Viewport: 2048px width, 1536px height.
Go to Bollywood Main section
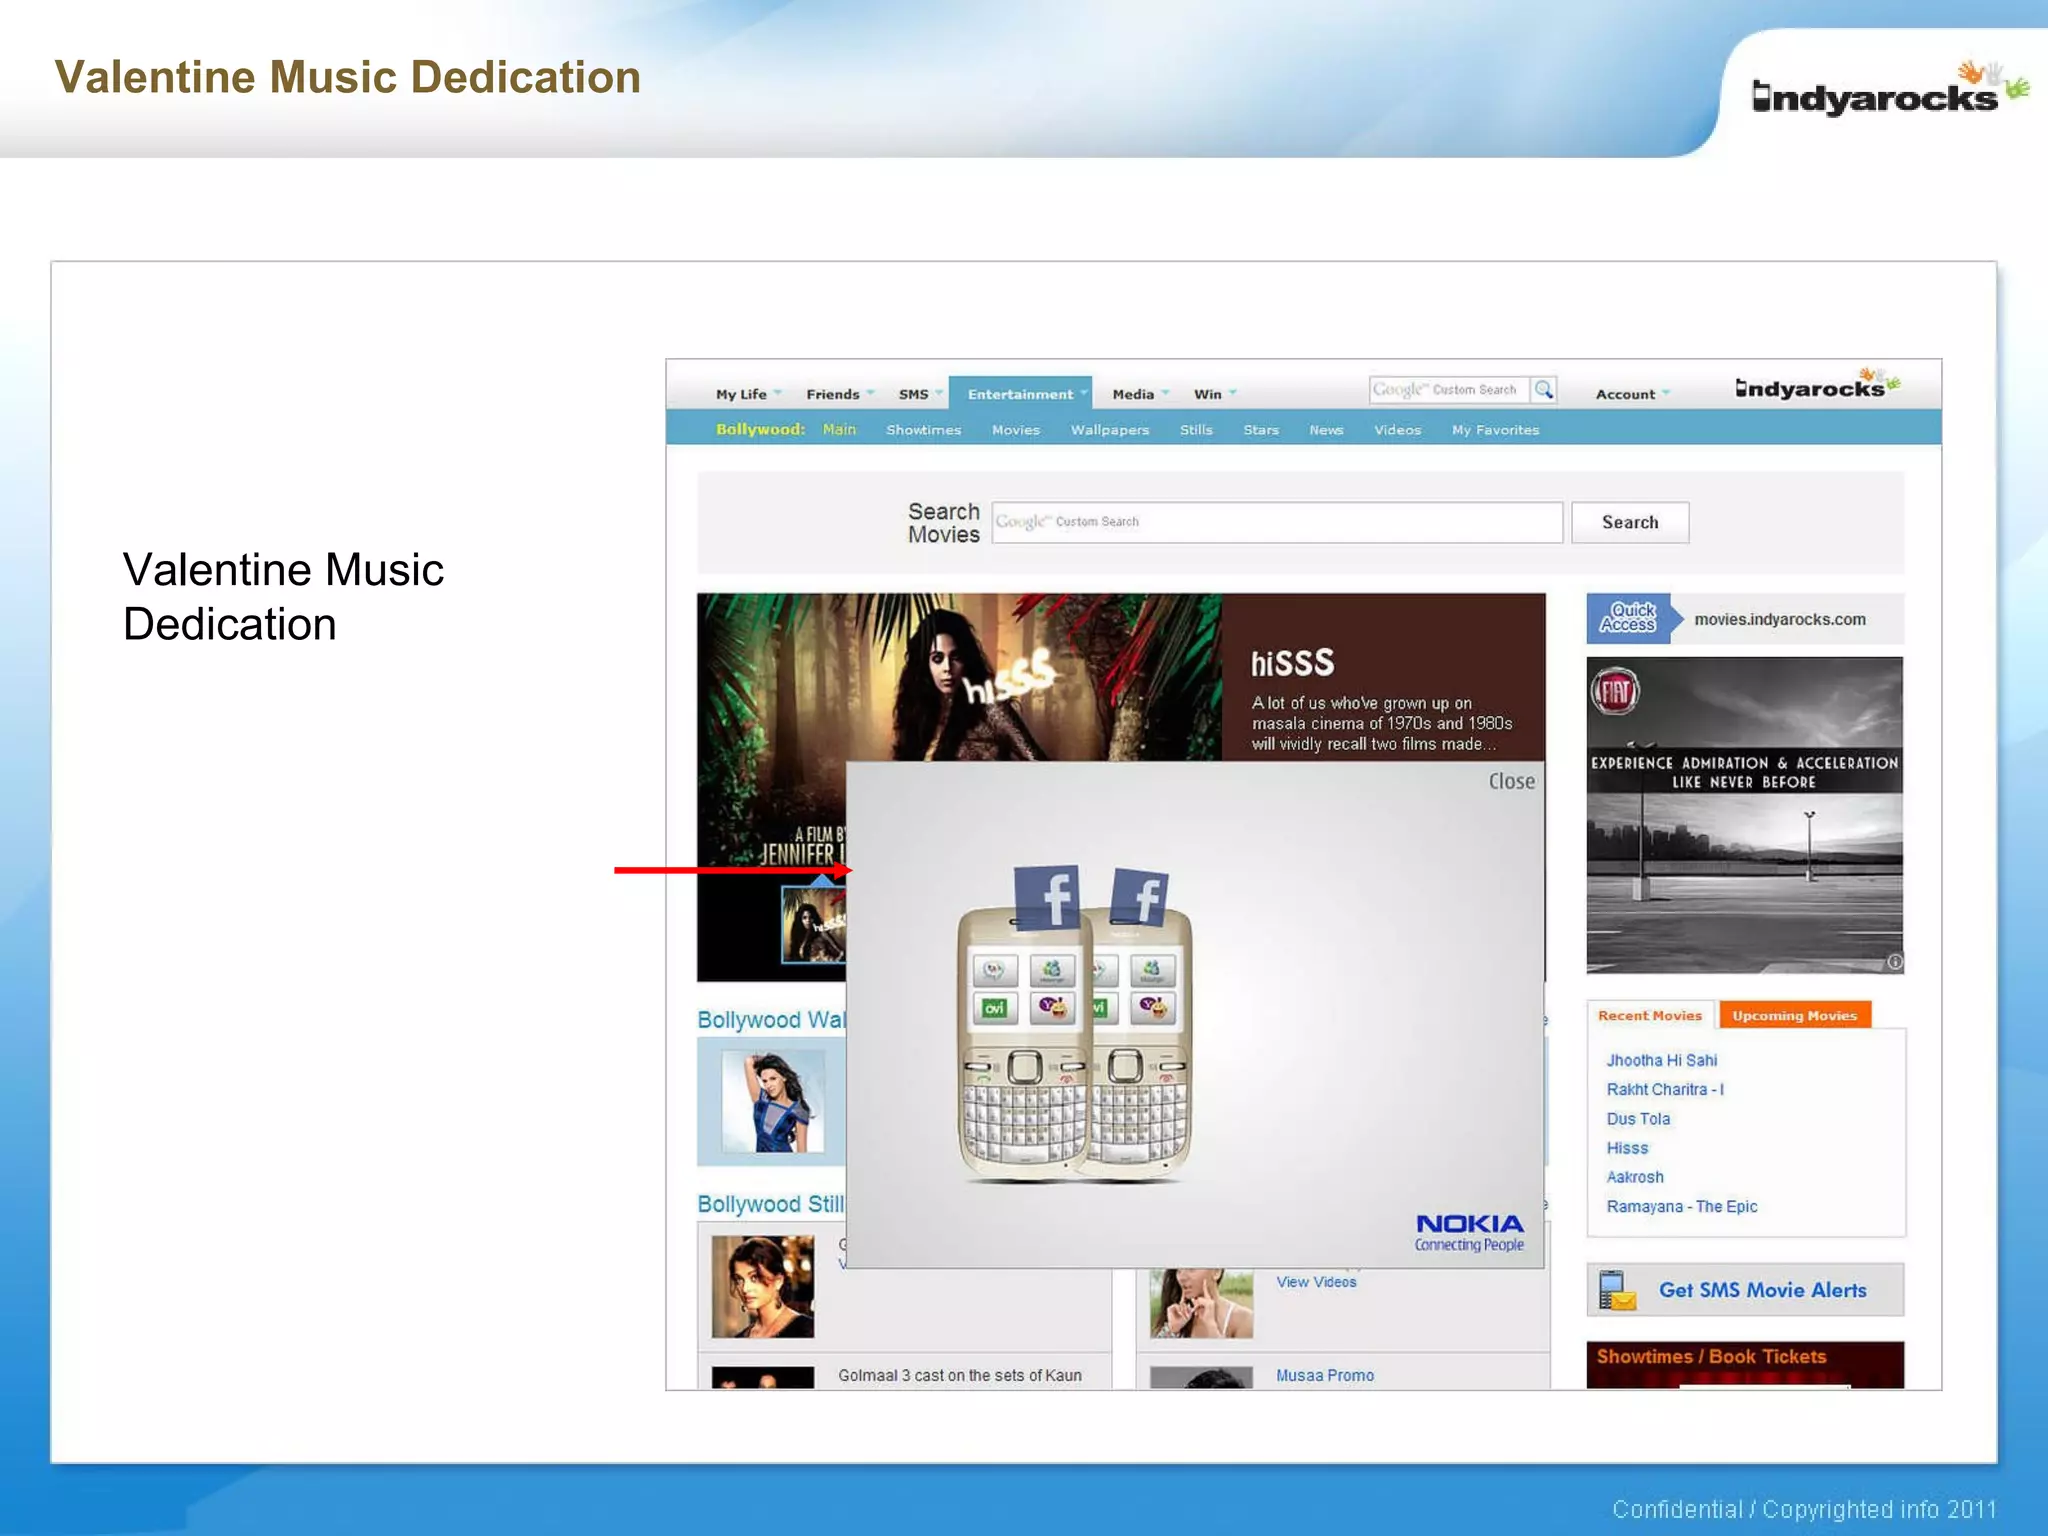839,429
